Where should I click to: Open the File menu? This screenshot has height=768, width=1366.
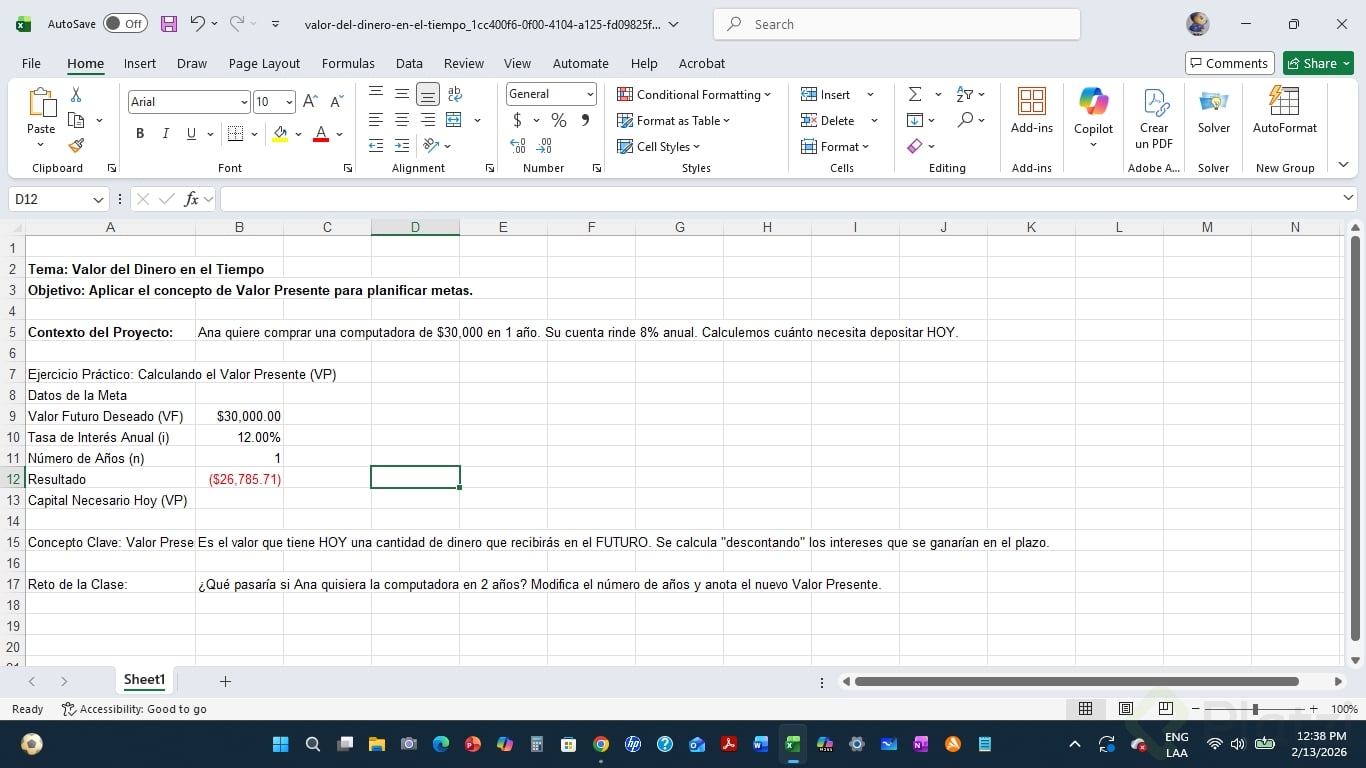pos(31,63)
